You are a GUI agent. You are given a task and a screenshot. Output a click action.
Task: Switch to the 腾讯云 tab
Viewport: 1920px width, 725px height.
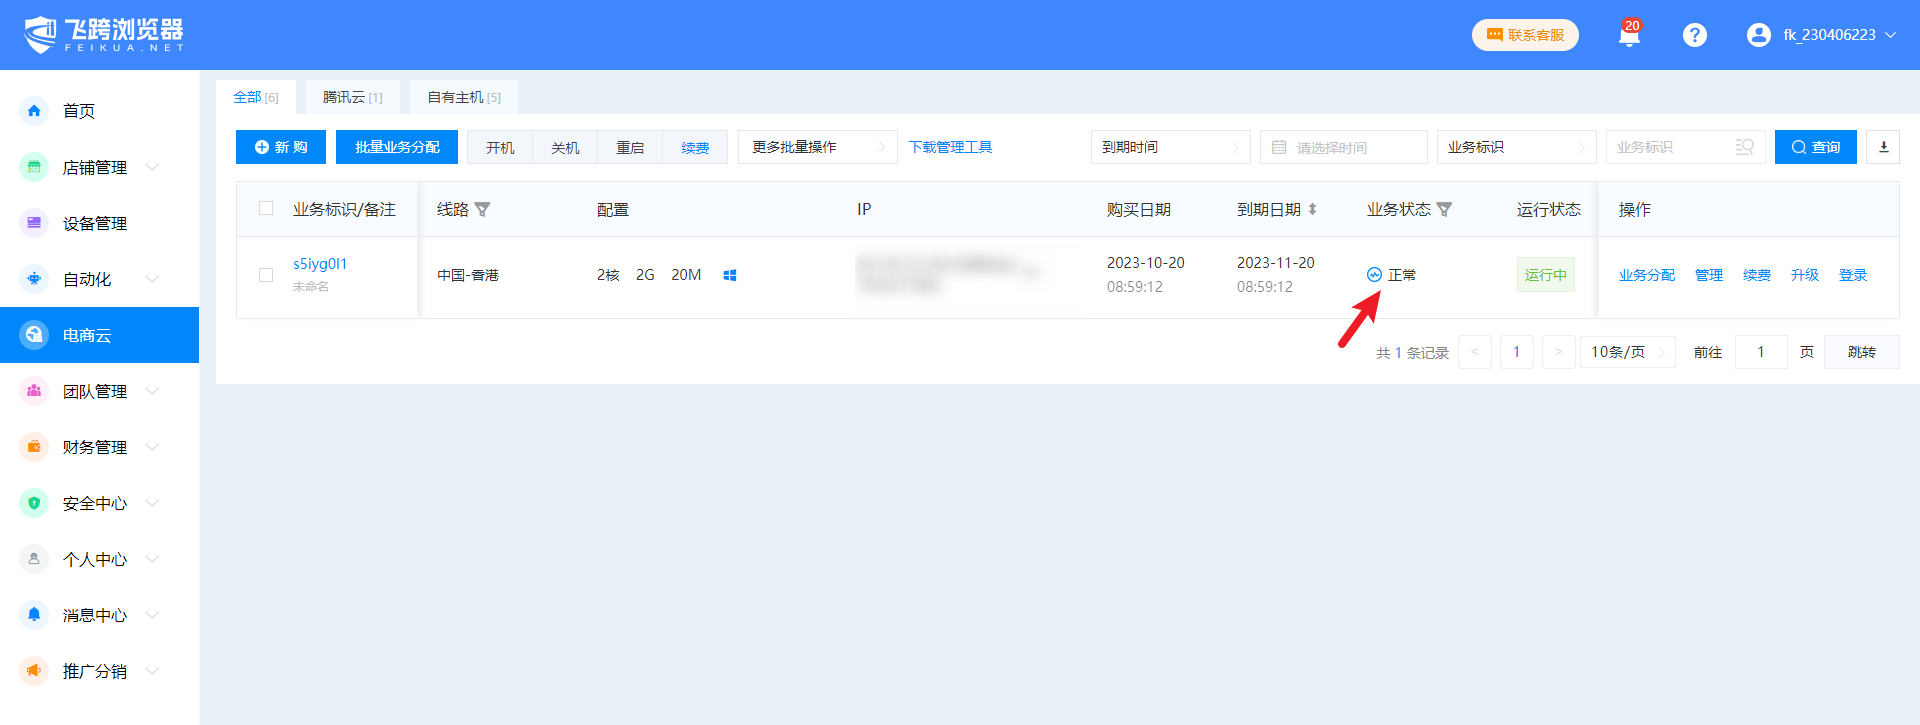click(352, 97)
